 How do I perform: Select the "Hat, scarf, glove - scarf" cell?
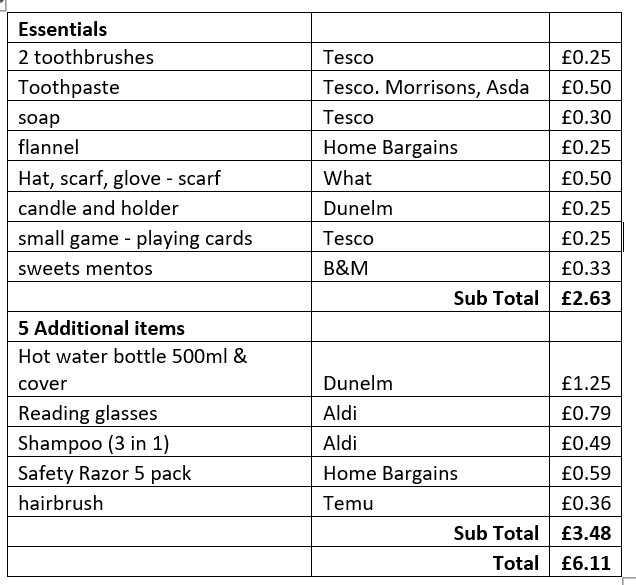119,178
